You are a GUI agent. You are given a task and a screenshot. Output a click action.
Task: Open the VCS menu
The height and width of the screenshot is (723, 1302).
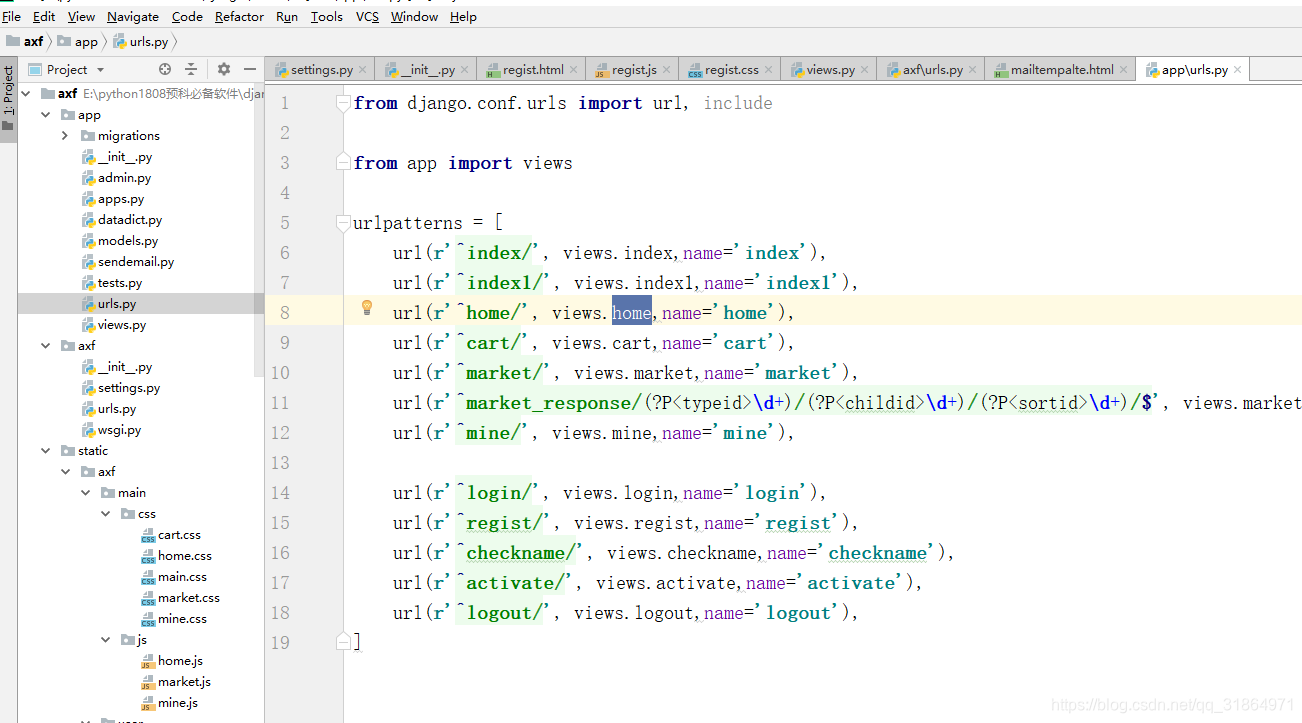(x=367, y=16)
